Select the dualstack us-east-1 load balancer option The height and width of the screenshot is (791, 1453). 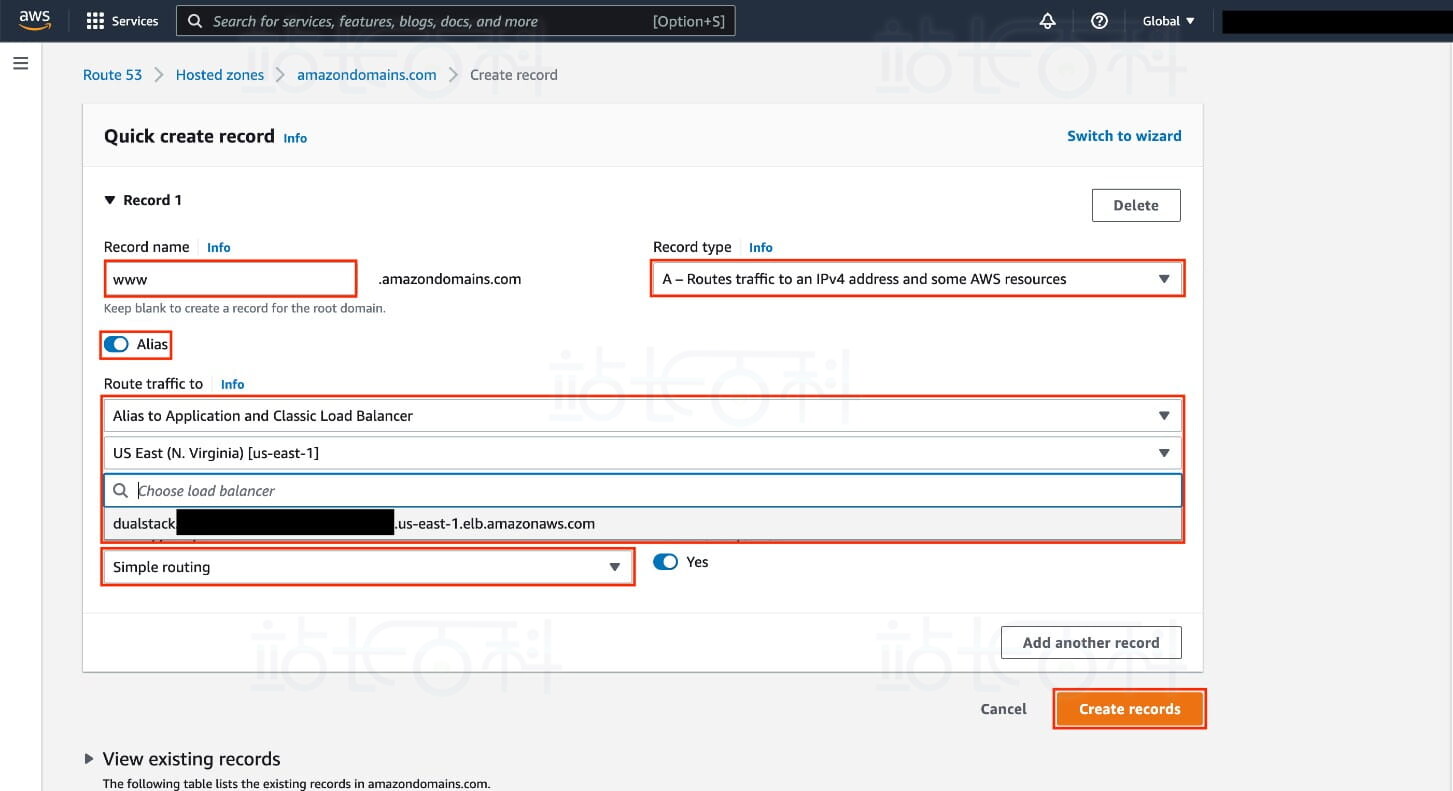643,524
